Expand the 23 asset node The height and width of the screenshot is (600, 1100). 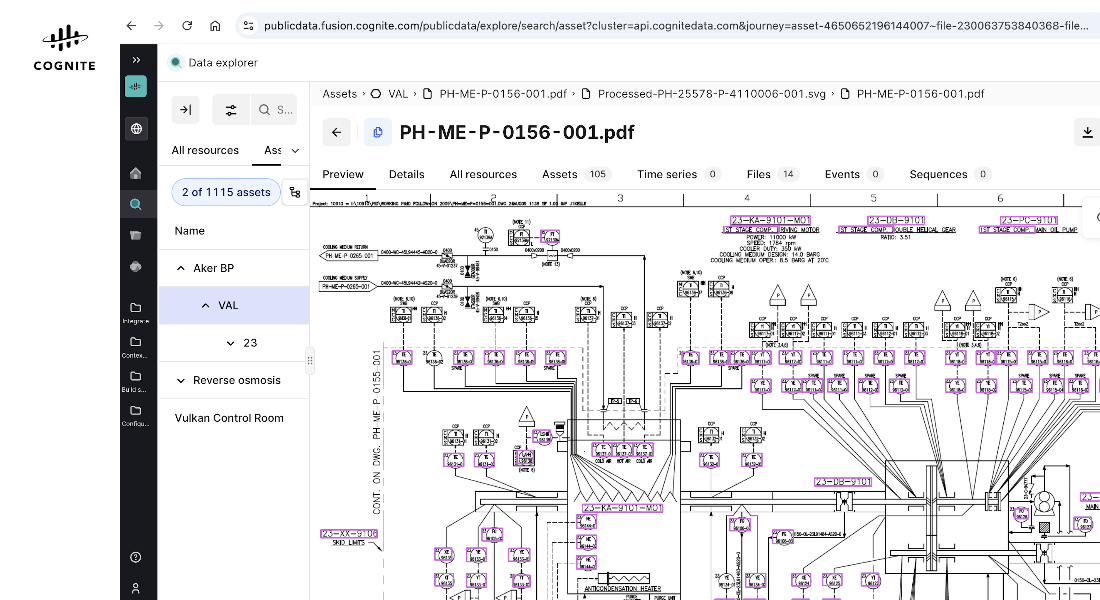click(x=230, y=343)
